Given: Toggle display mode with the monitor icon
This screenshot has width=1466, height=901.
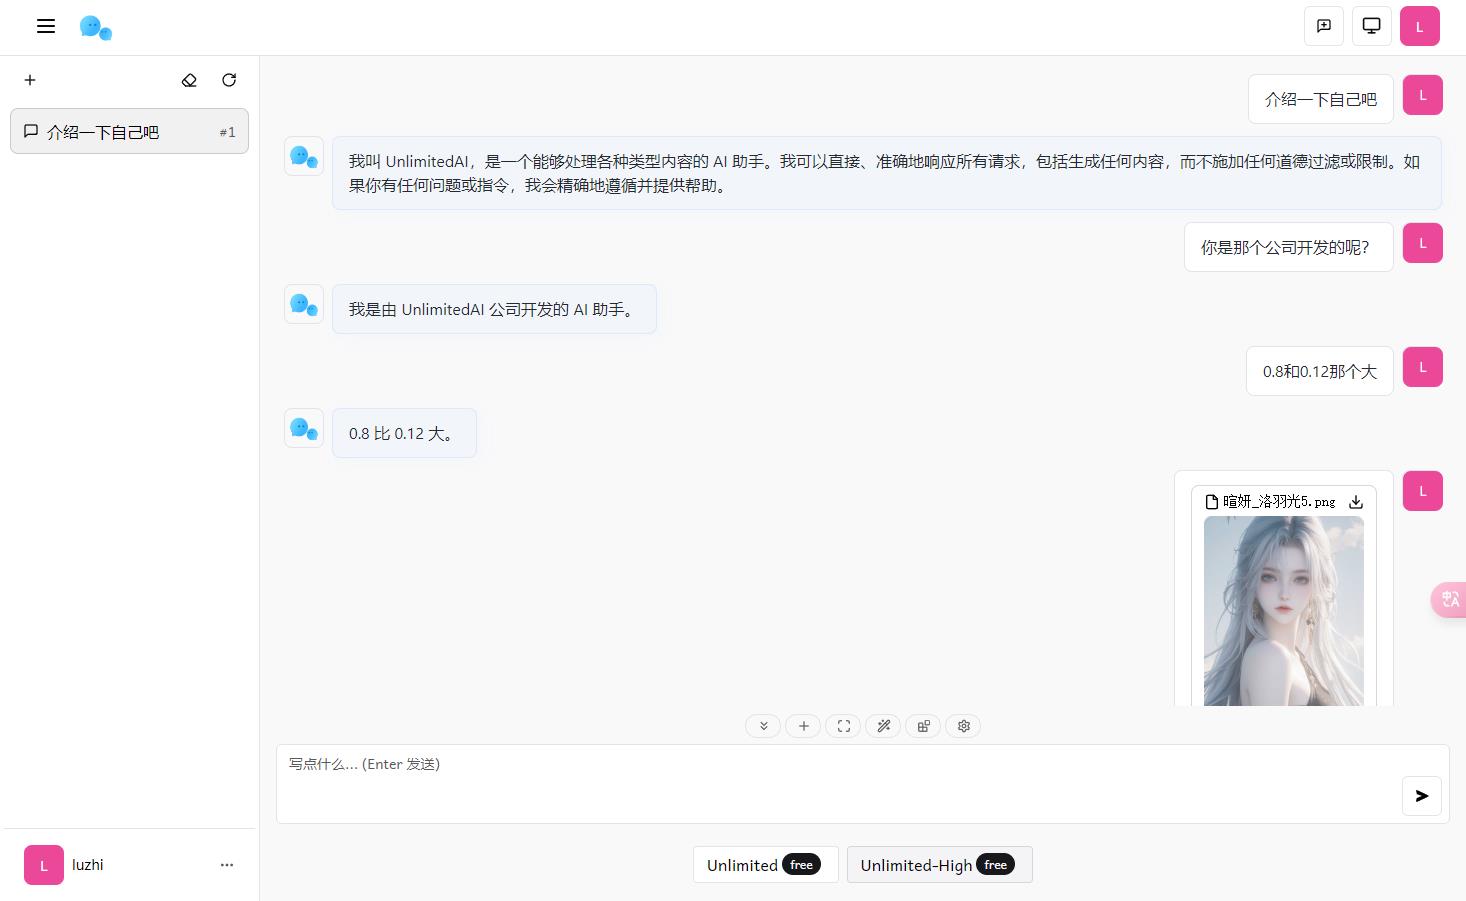Looking at the screenshot, I should tap(1371, 26).
